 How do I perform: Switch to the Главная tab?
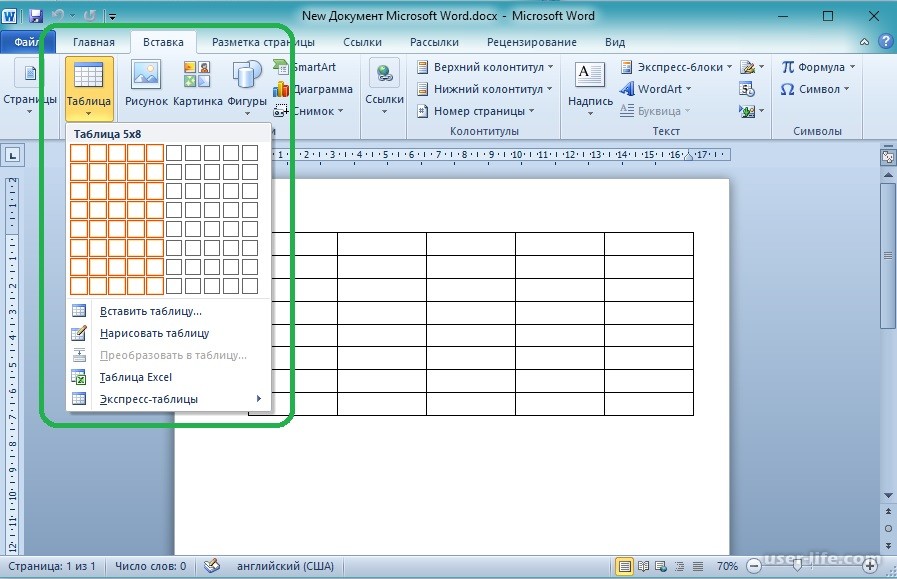click(x=94, y=42)
